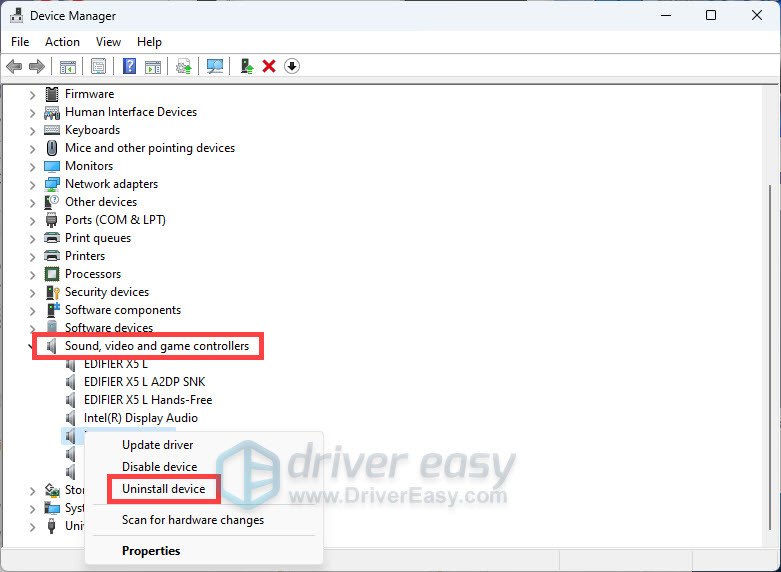This screenshot has height=572, width=781.
Task: Click the Properties toolbar icon
Action: (98, 66)
